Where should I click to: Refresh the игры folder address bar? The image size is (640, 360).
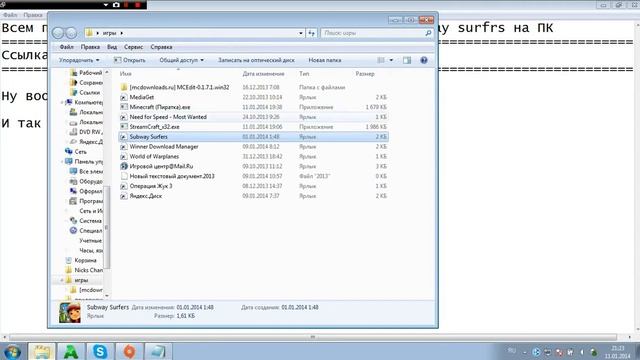click(x=312, y=33)
